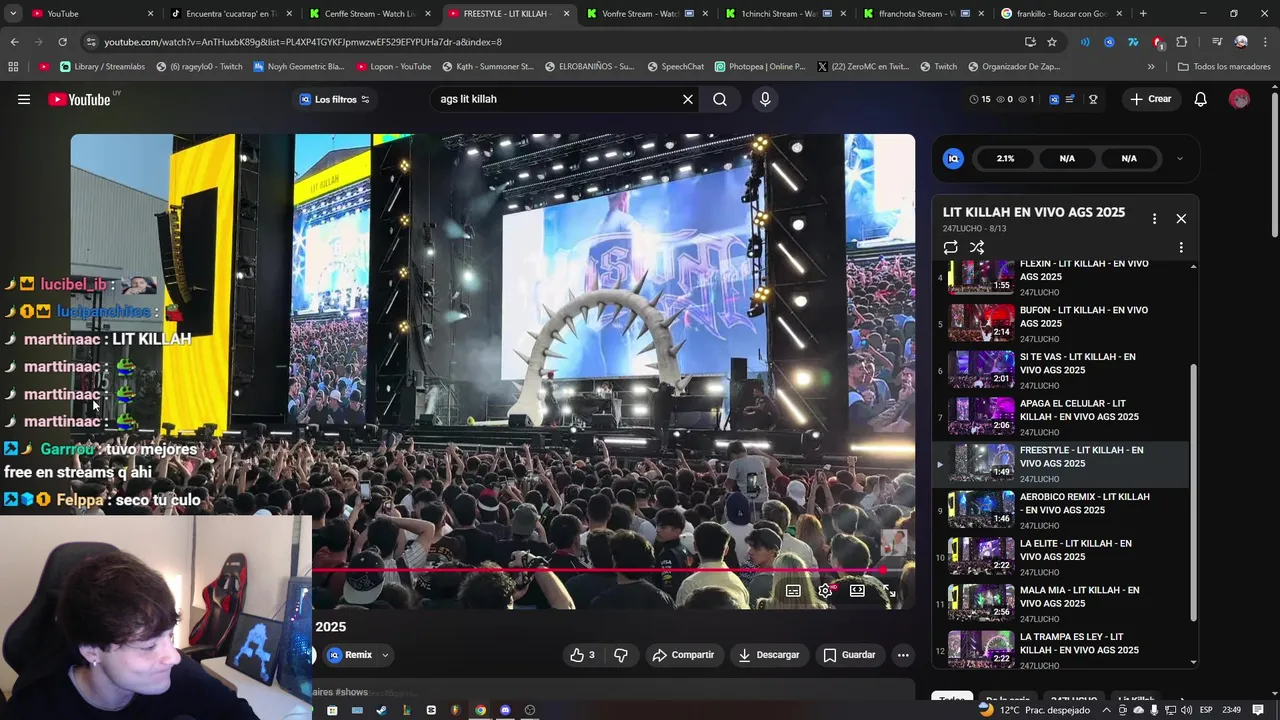Close the playlist panel
The width and height of the screenshot is (1280, 720).
pyautogui.click(x=1181, y=218)
